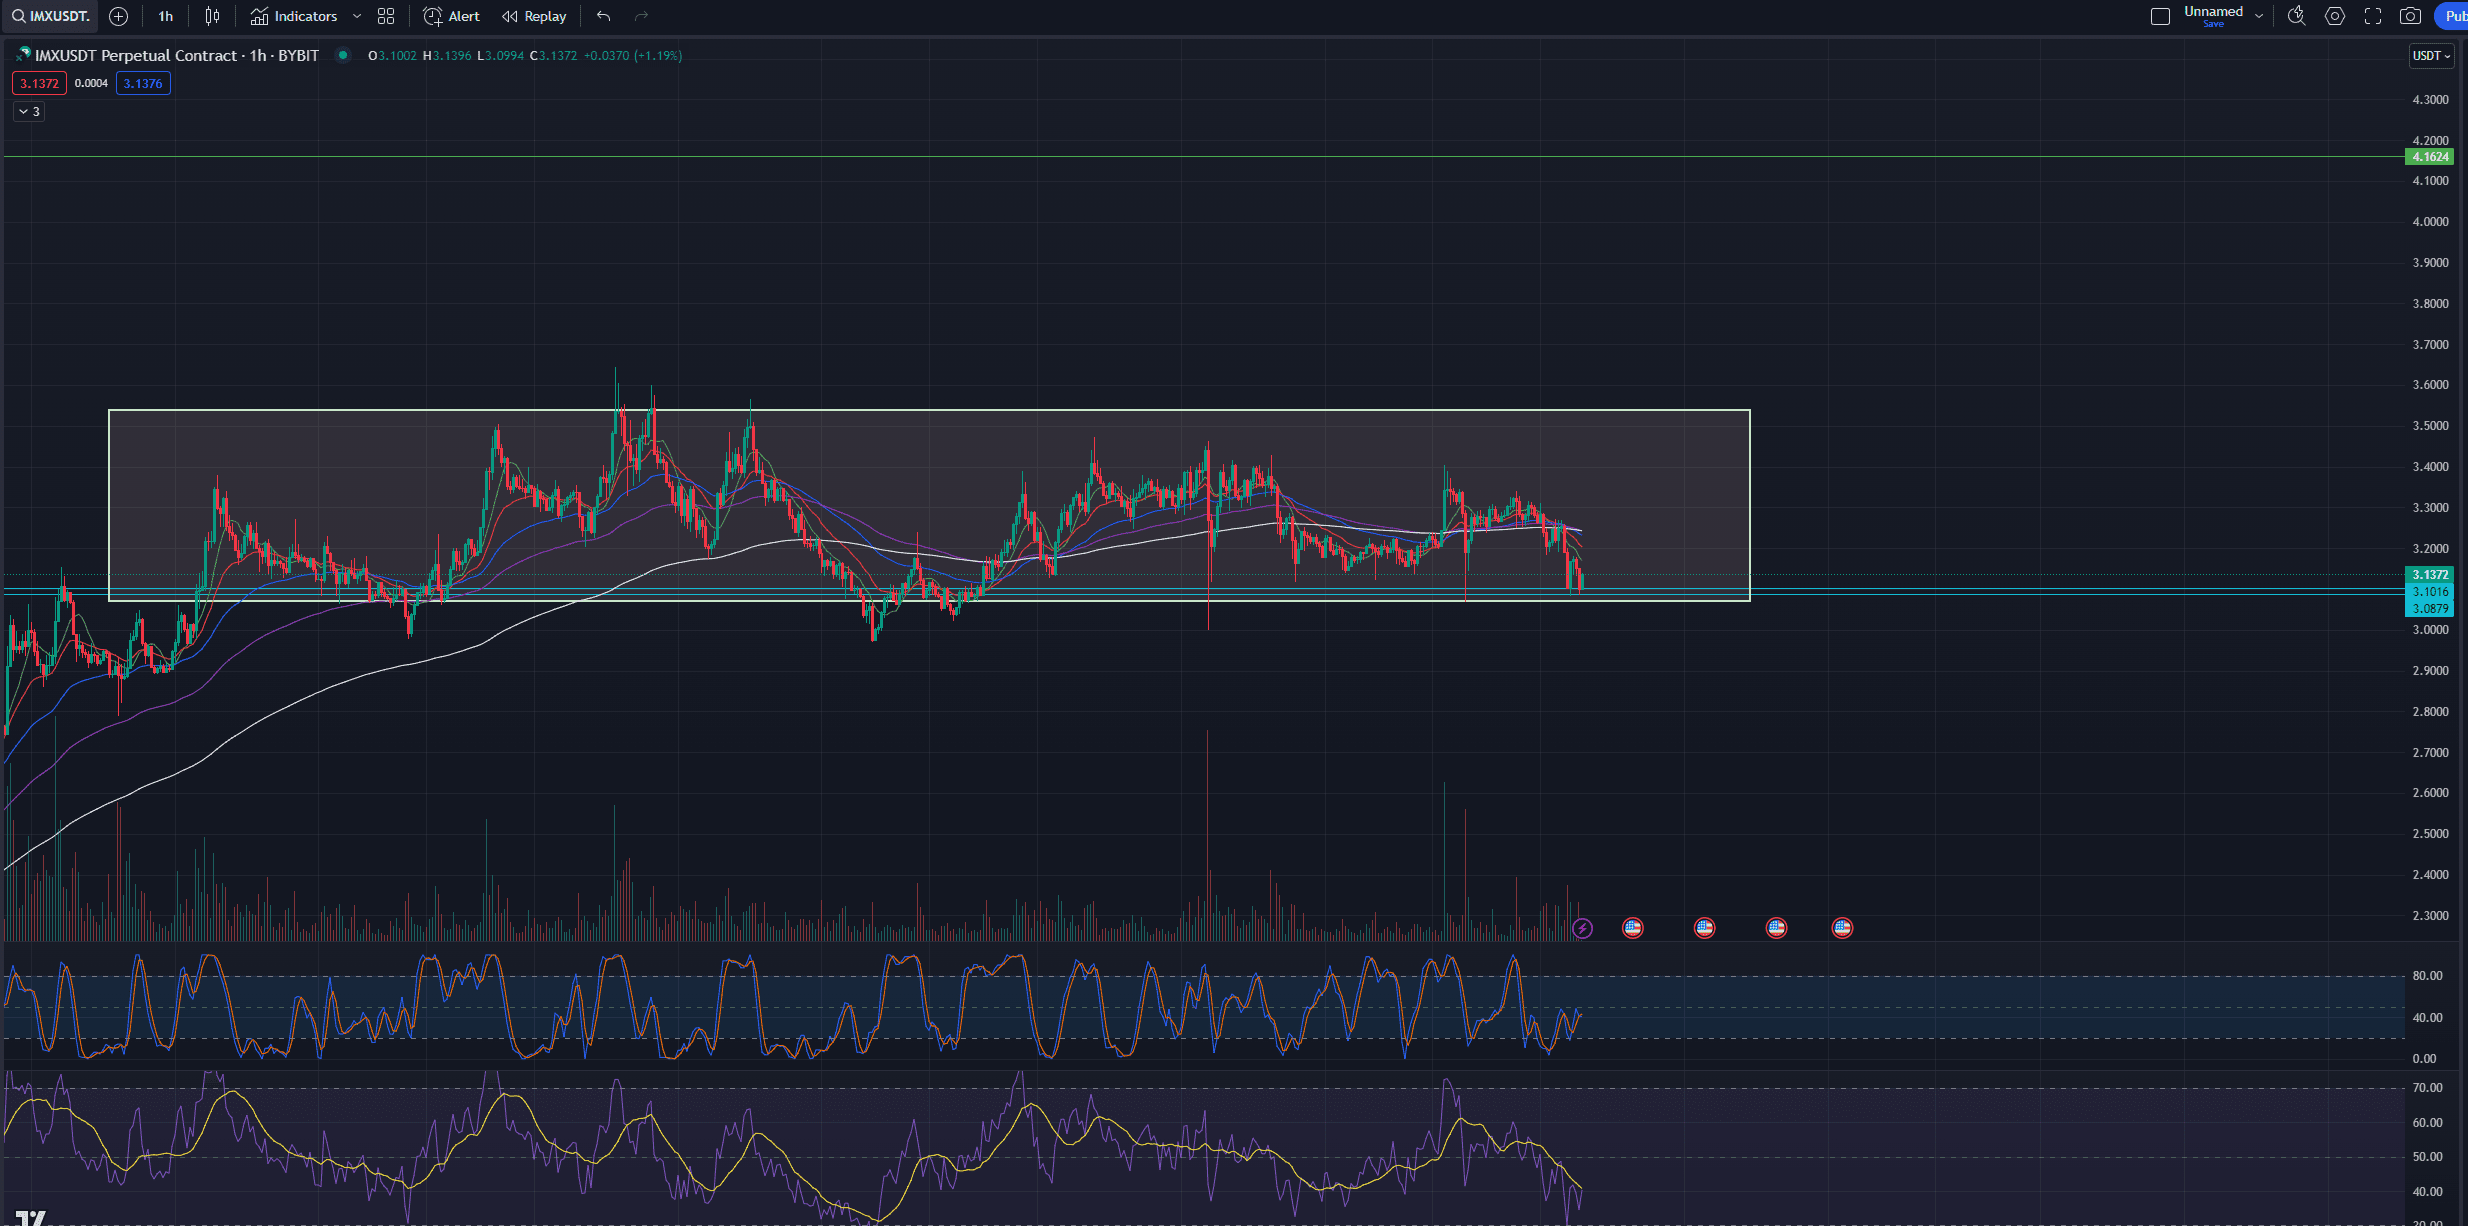Open the multi-chart layout grid icon
The height and width of the screenshot is (1226, 2468).
[385, 16]
